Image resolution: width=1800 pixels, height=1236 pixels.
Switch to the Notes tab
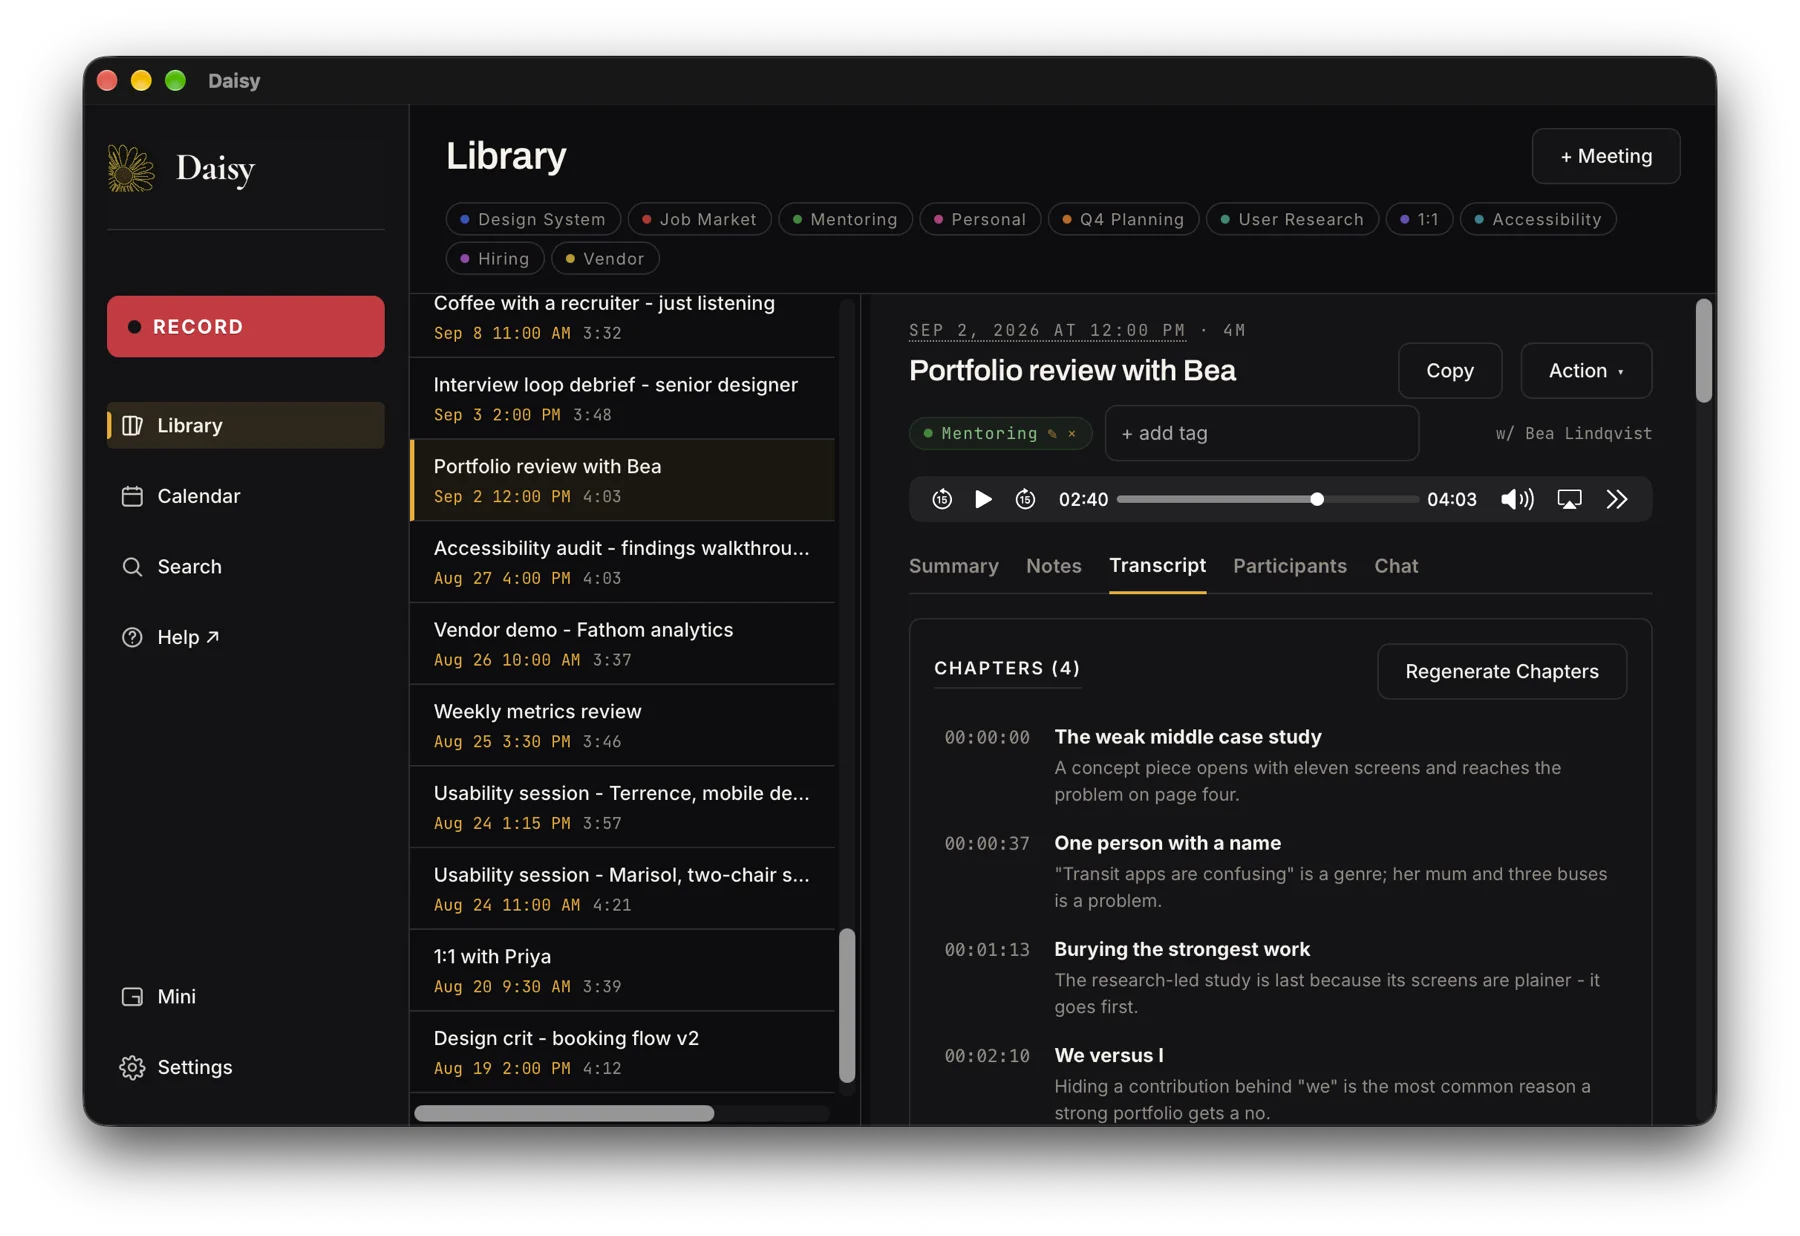1053,566
